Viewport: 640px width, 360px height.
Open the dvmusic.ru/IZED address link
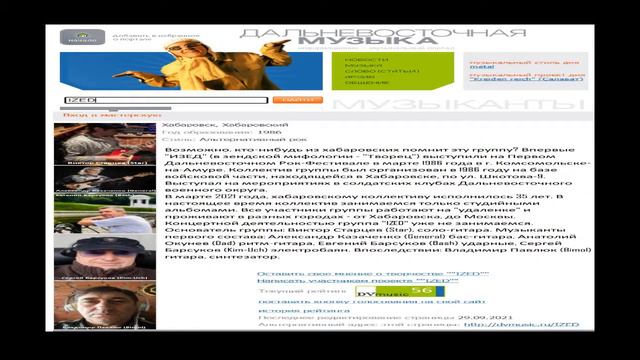pyautogui.click(x=521, y=324)
